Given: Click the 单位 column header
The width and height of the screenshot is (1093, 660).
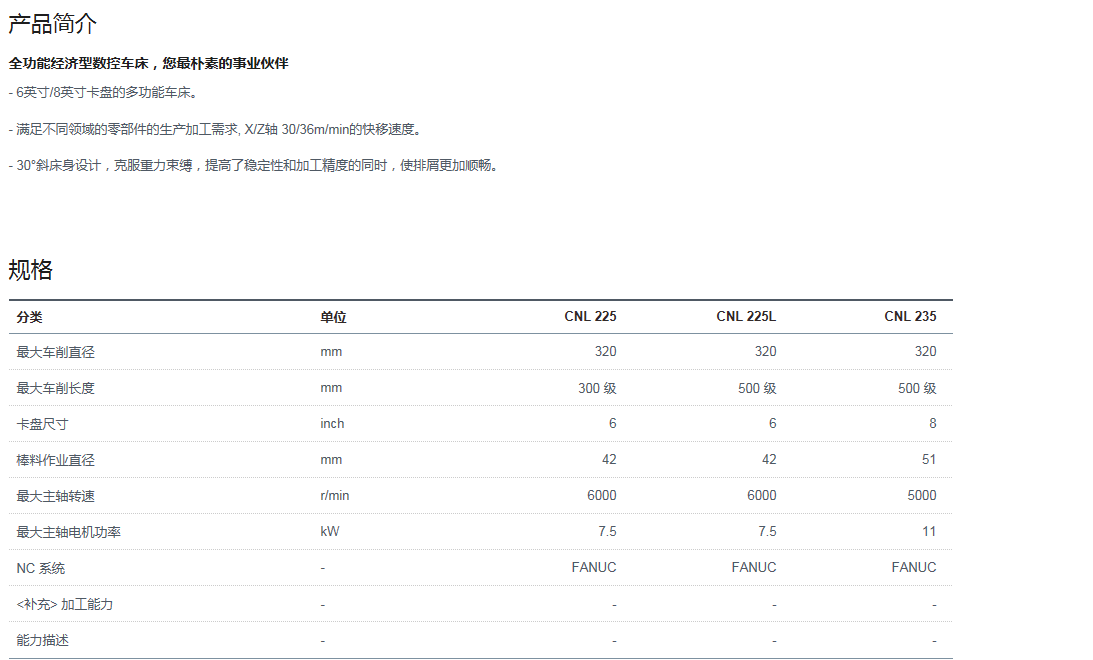Looking at the screenshot, I should tap(333, 317).
